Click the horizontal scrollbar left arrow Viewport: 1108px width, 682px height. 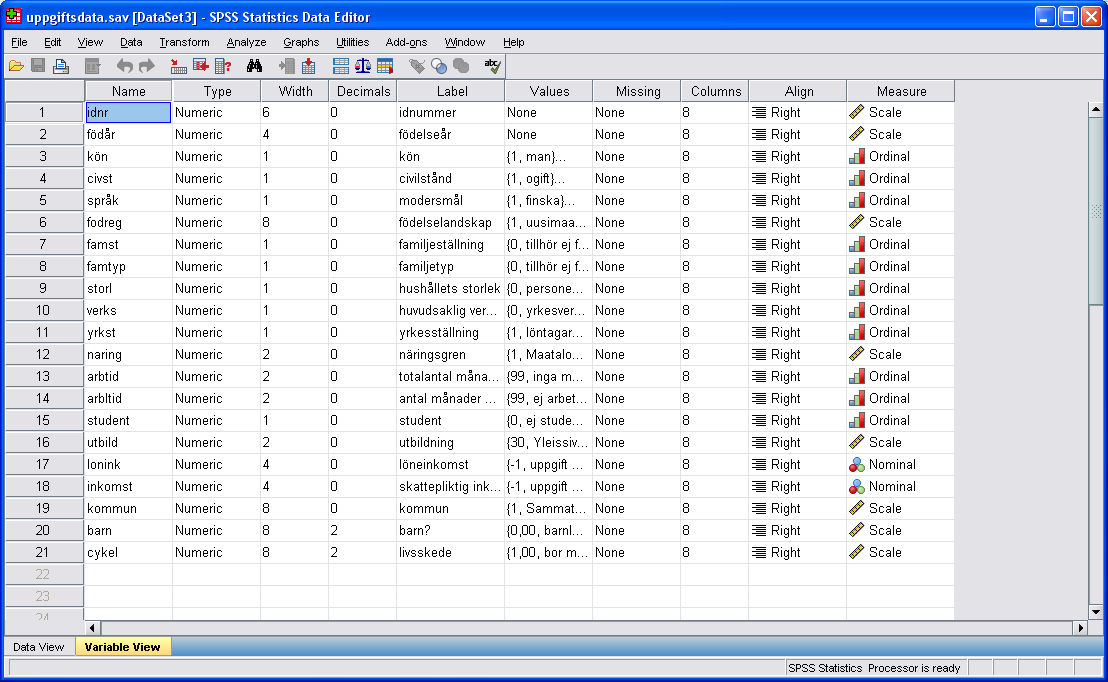coord(93,628)
